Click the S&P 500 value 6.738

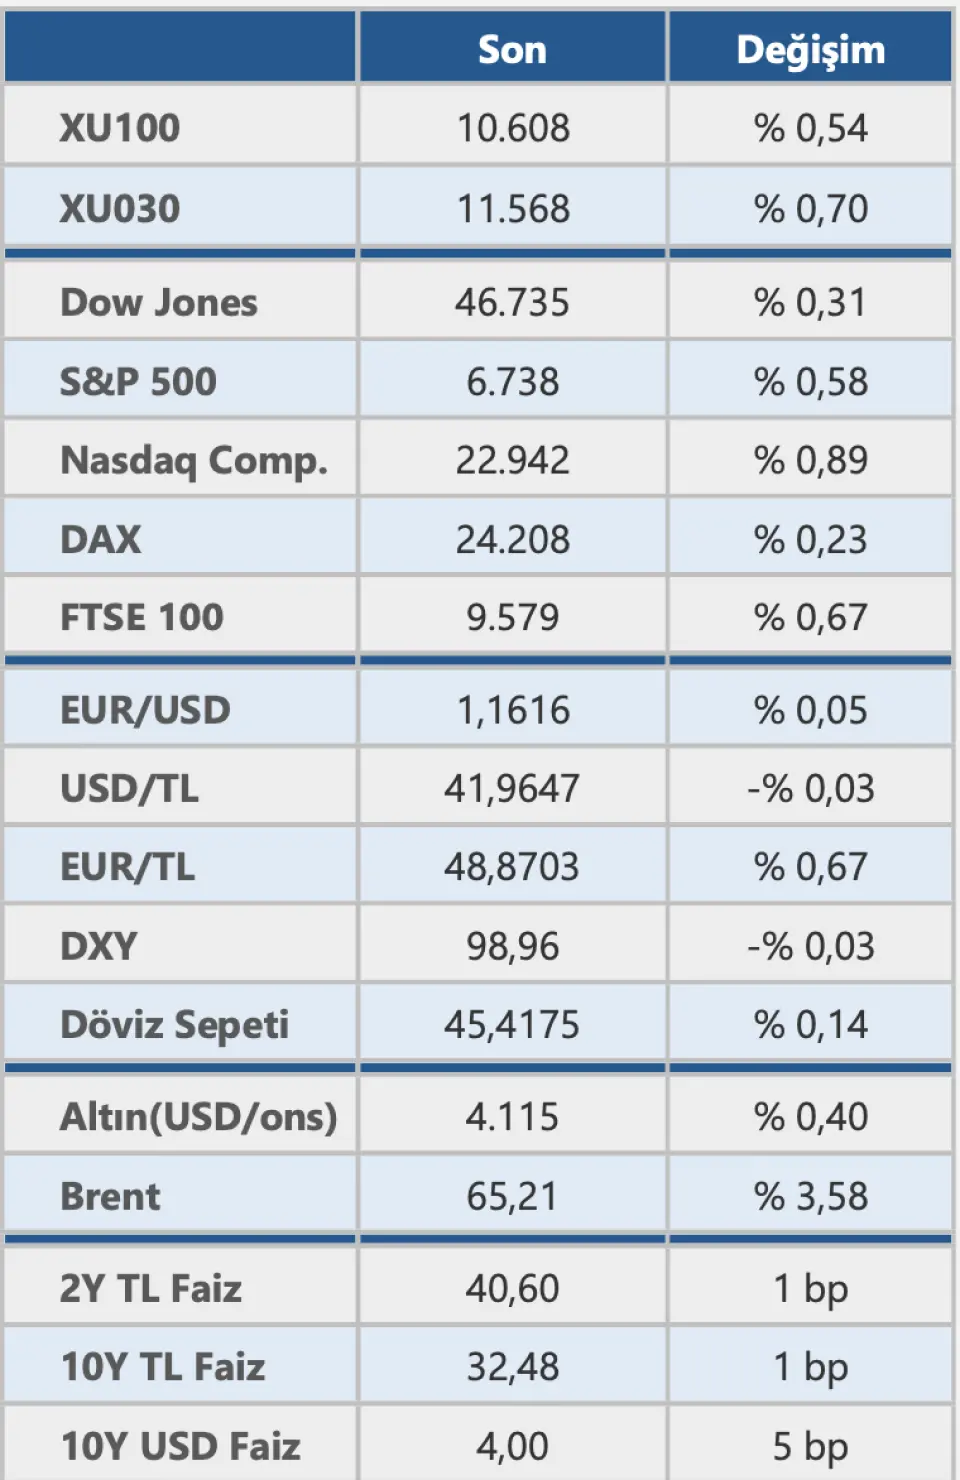click(512, 382)
